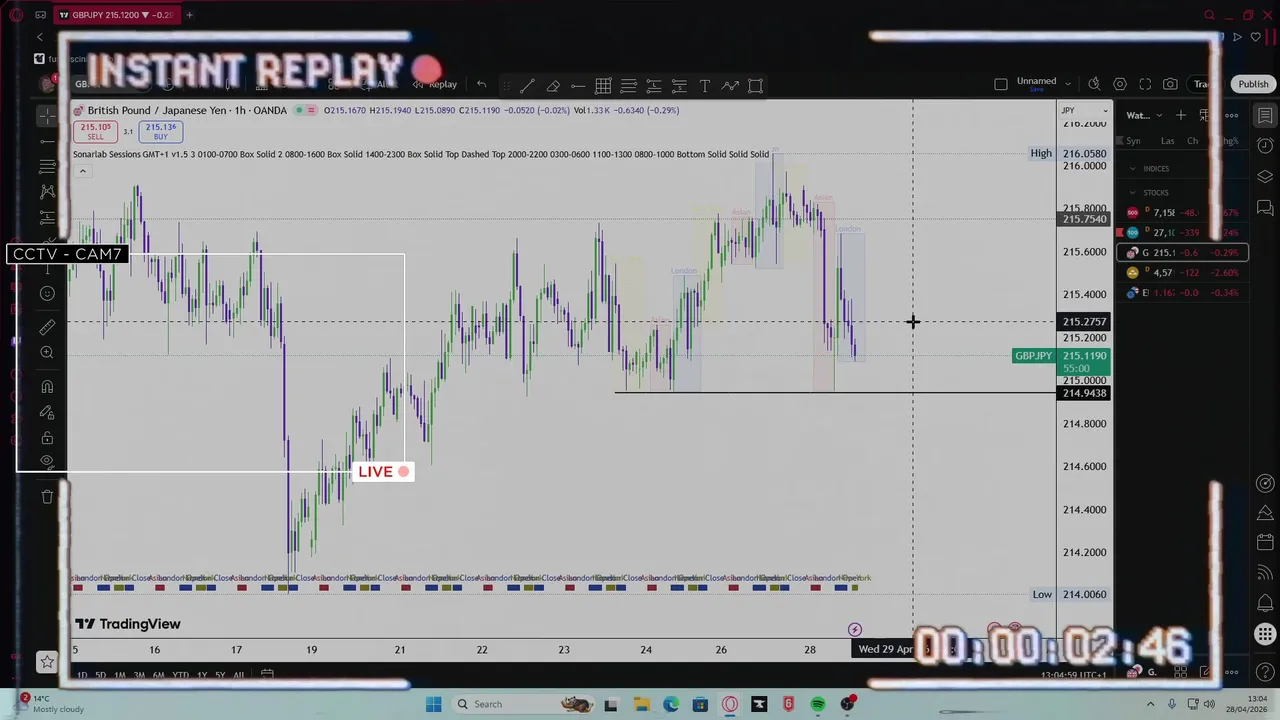Select the horizontal line tool
1280x720 pixels.
tap(578, 86)
